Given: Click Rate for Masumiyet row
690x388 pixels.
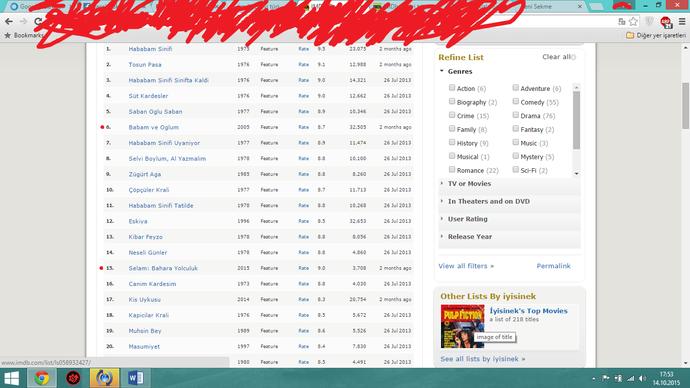Looking at the screenshot, I should tap(303, 347).
